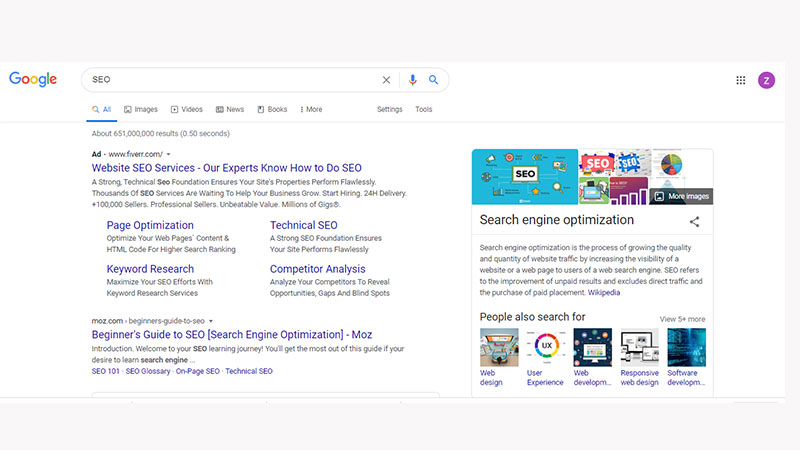Viewport: 800px width, 450px height.
Task: Open Website SEO Services ad link
Action: point(227,168)
